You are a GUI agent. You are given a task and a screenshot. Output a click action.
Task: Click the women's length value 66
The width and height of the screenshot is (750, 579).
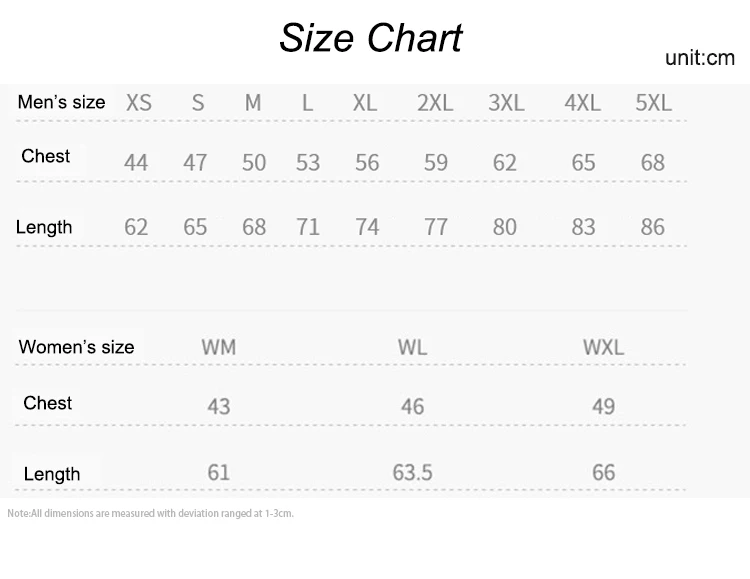pos(604,473)
